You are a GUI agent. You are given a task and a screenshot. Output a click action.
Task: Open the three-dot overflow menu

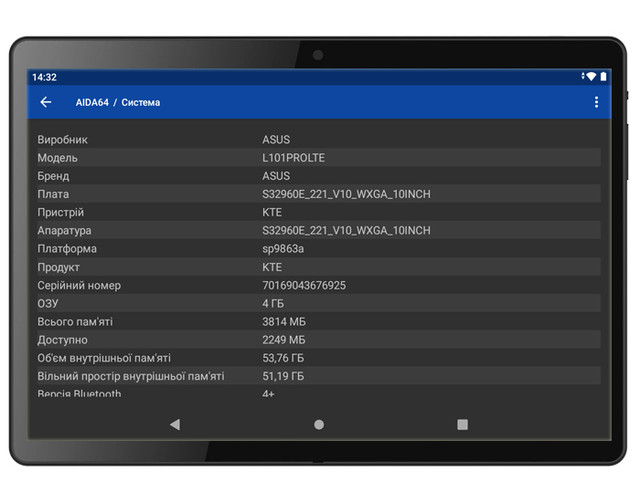tap(596, 102)
